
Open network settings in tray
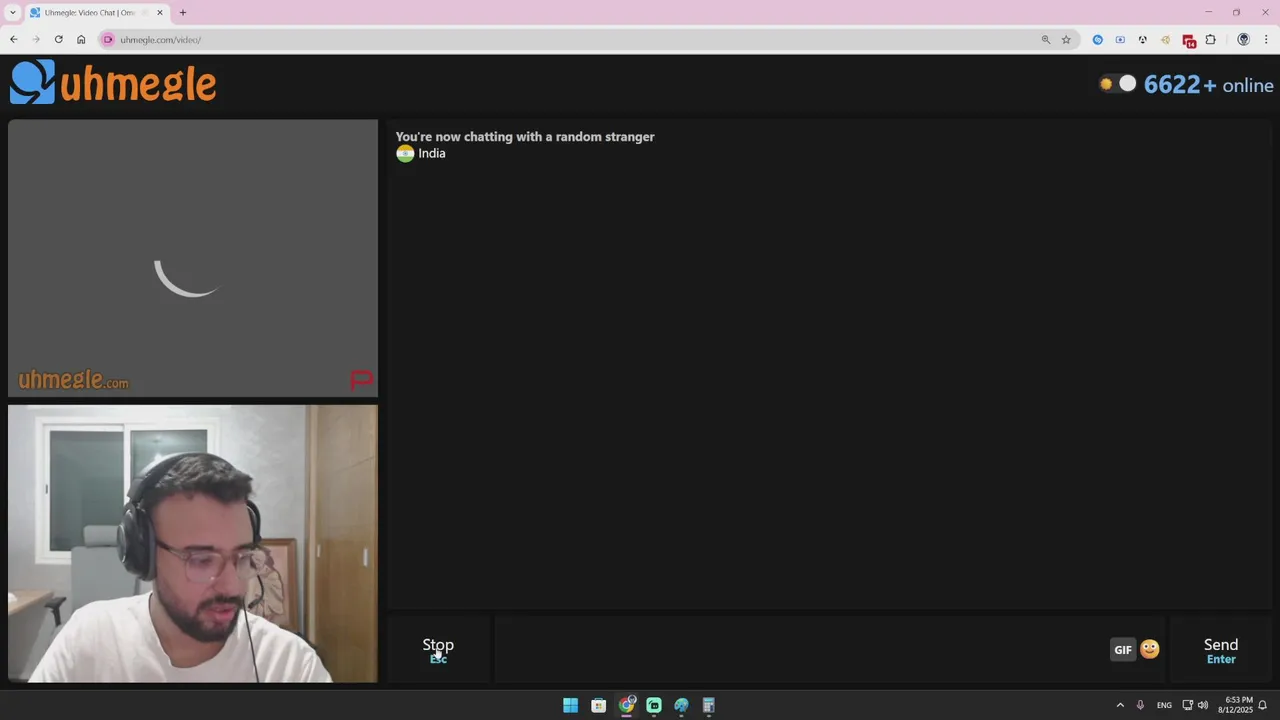coord(1187,705)
